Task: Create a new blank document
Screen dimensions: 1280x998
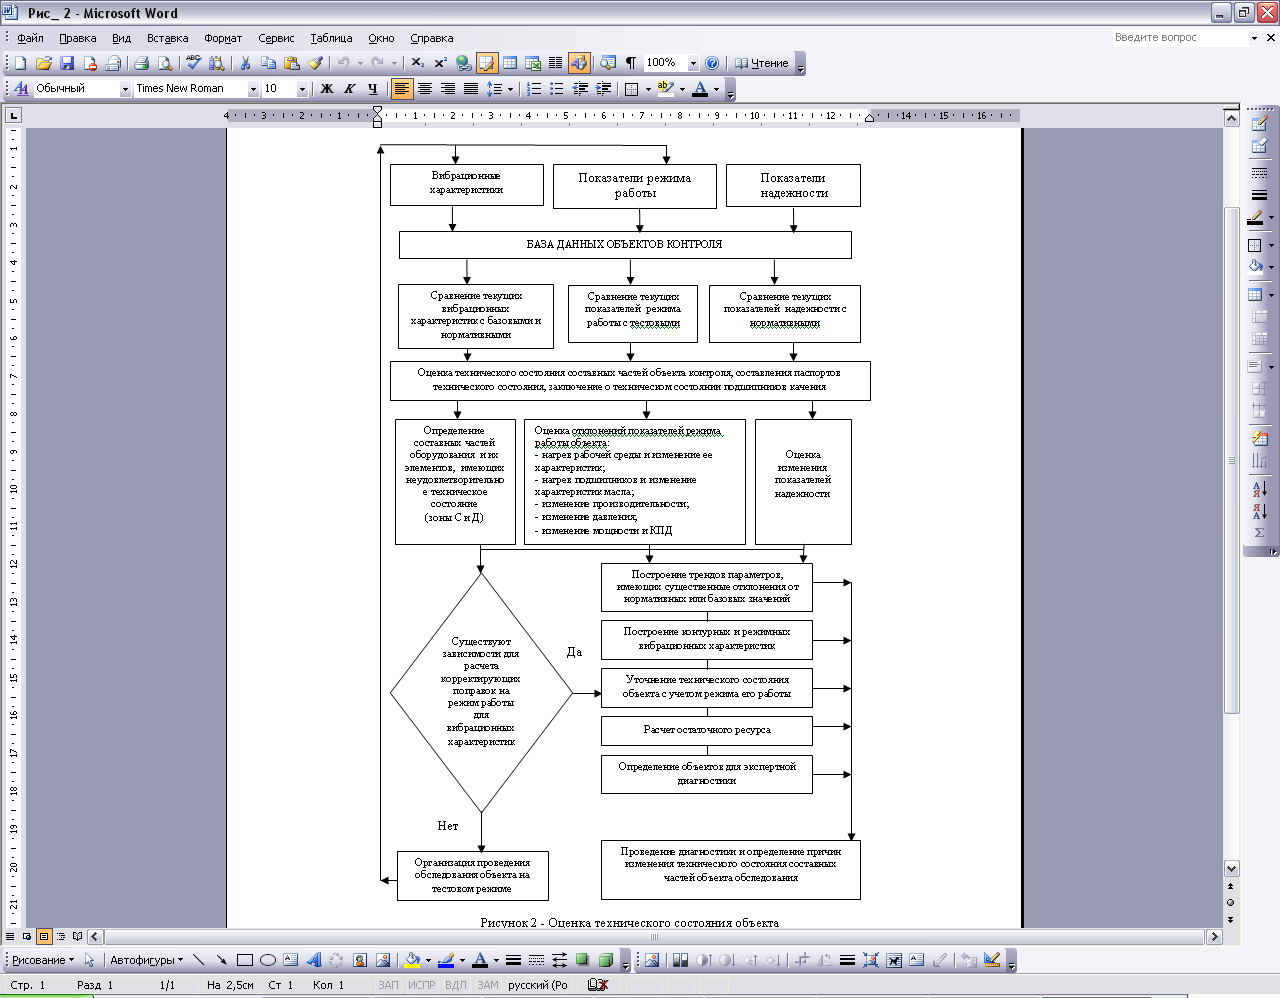Action: click(20, 63)
